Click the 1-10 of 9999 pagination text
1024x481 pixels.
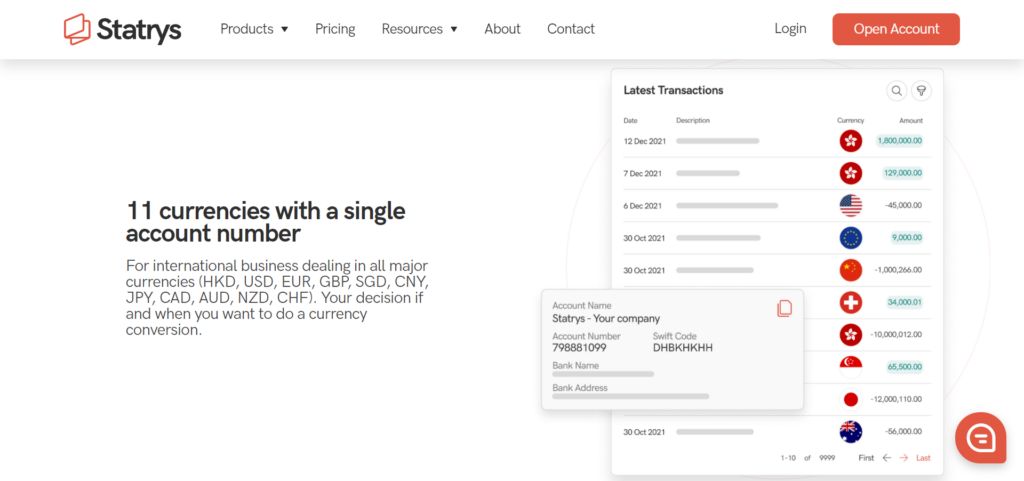click(x=808, y=458)
